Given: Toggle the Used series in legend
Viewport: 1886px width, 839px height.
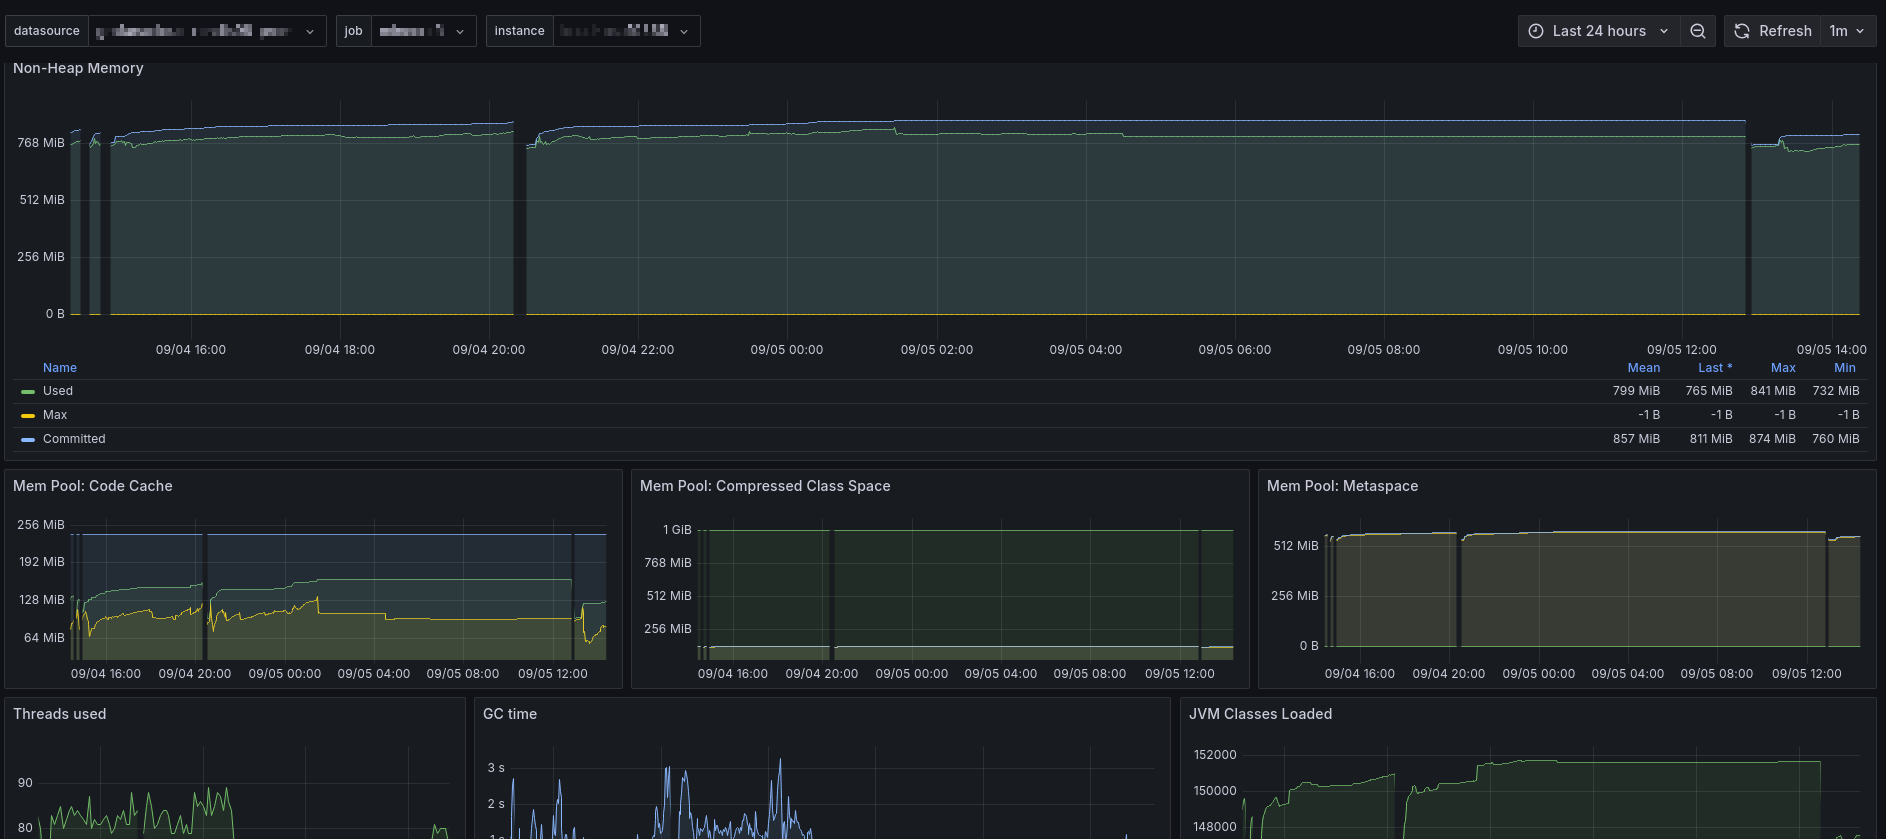Looking at the screenshot, I should point(58,391).
